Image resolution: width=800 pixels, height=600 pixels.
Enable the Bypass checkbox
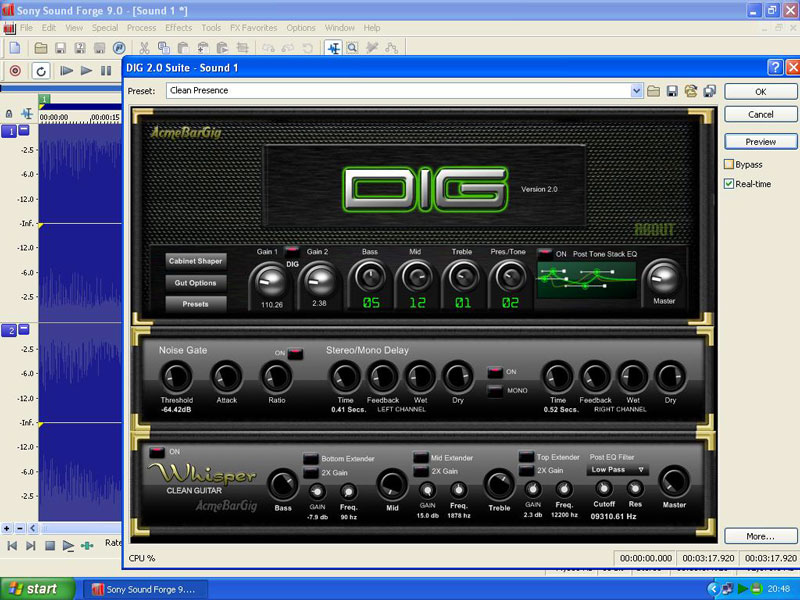(x=730, y=164)
